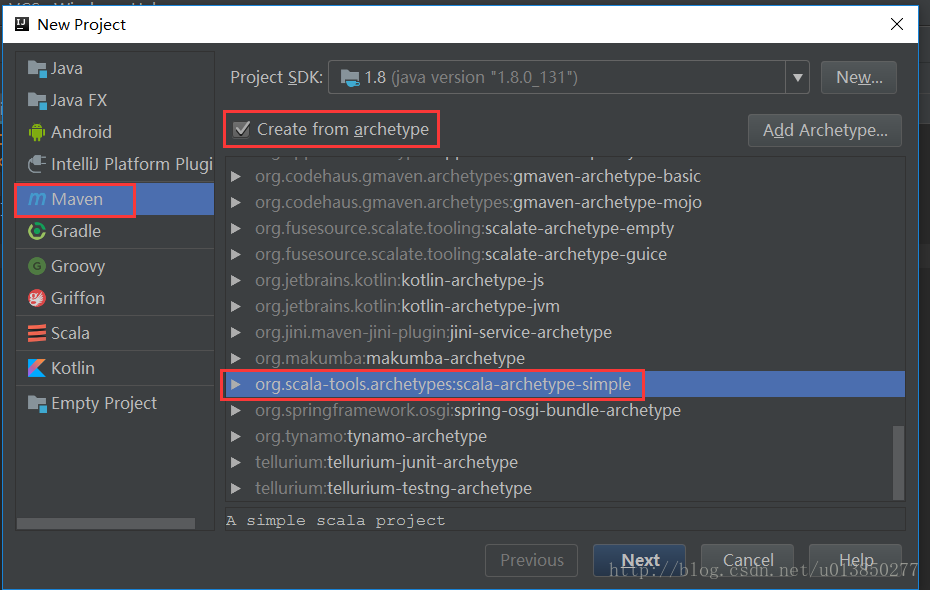Select spring-osgi-bundle-archetype entry text
Viewport: 930px width, 590px height.
click(468, 410)
